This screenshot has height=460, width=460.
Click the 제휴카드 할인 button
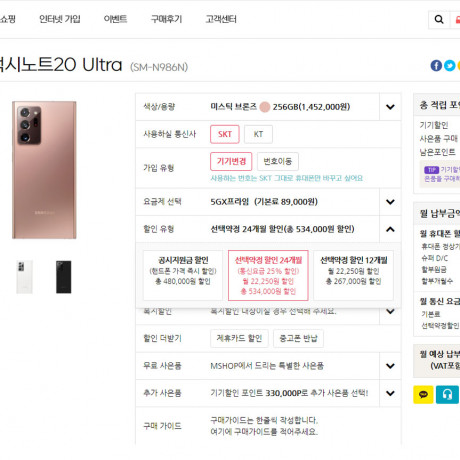click(x=239, y=338)
